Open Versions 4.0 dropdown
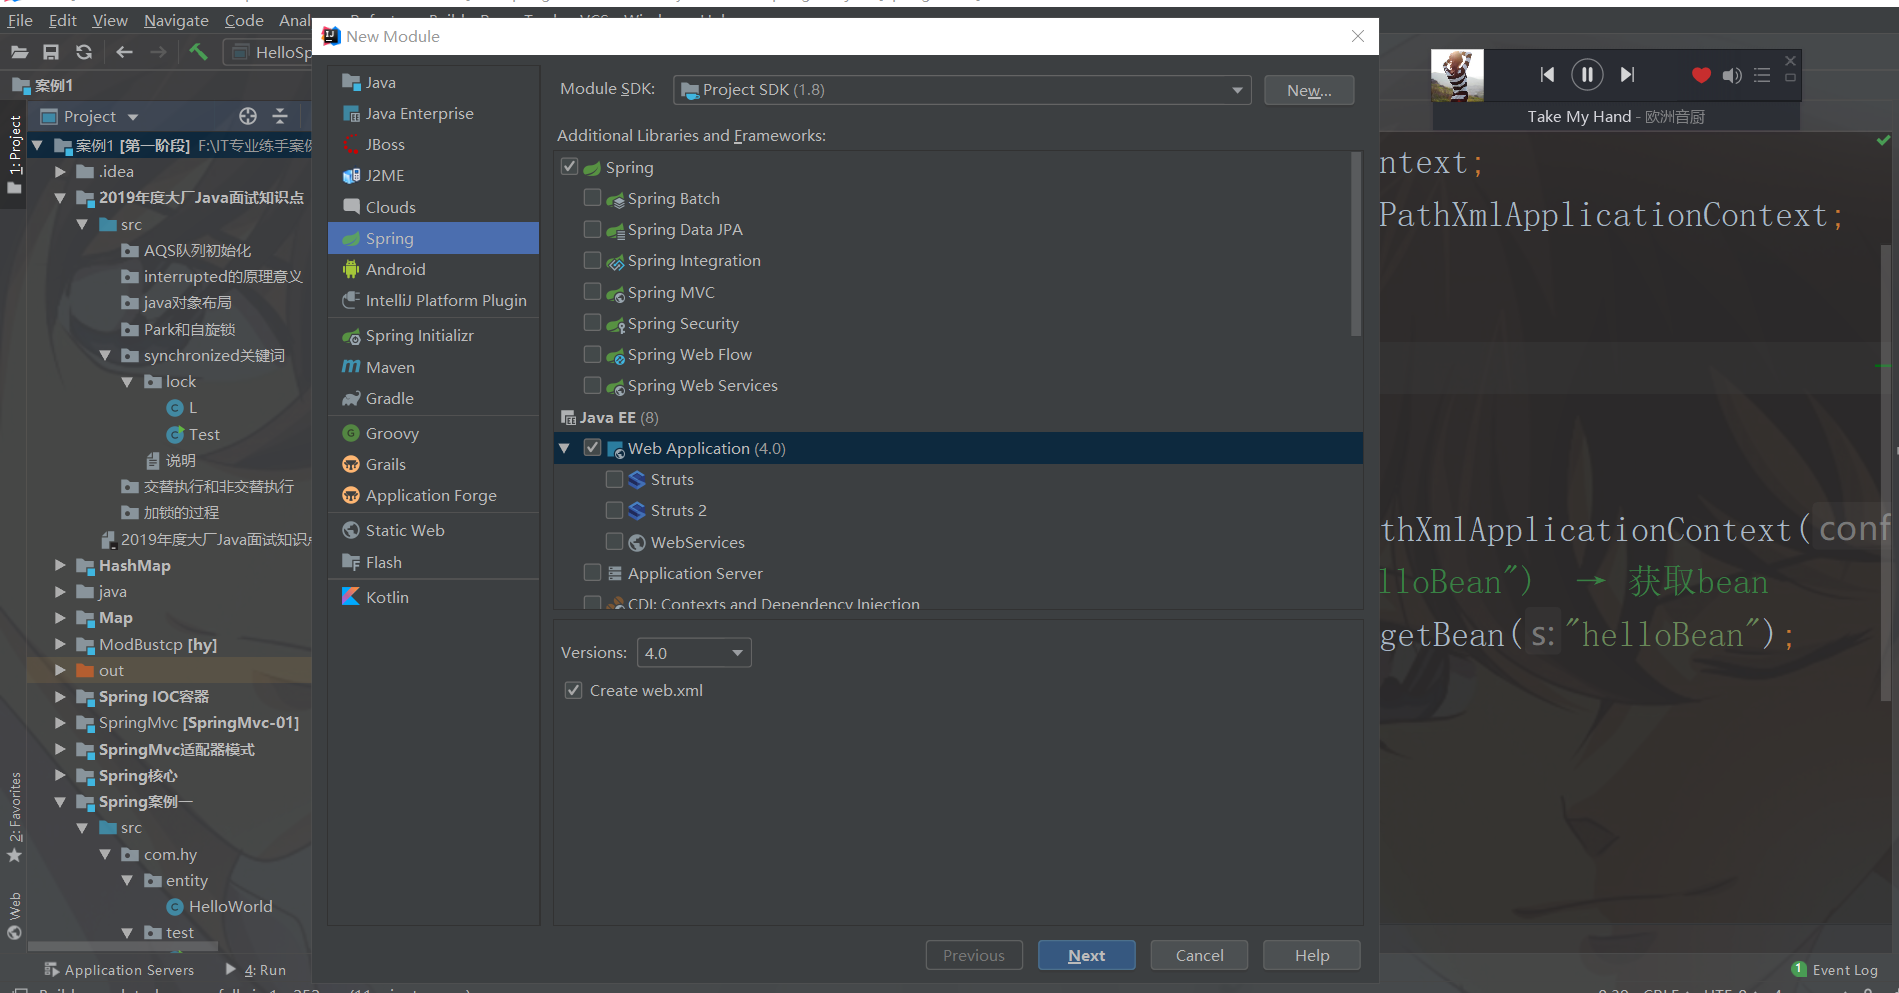The width and height of the screenshot is (1899, 993). click(x=694, y=653)
